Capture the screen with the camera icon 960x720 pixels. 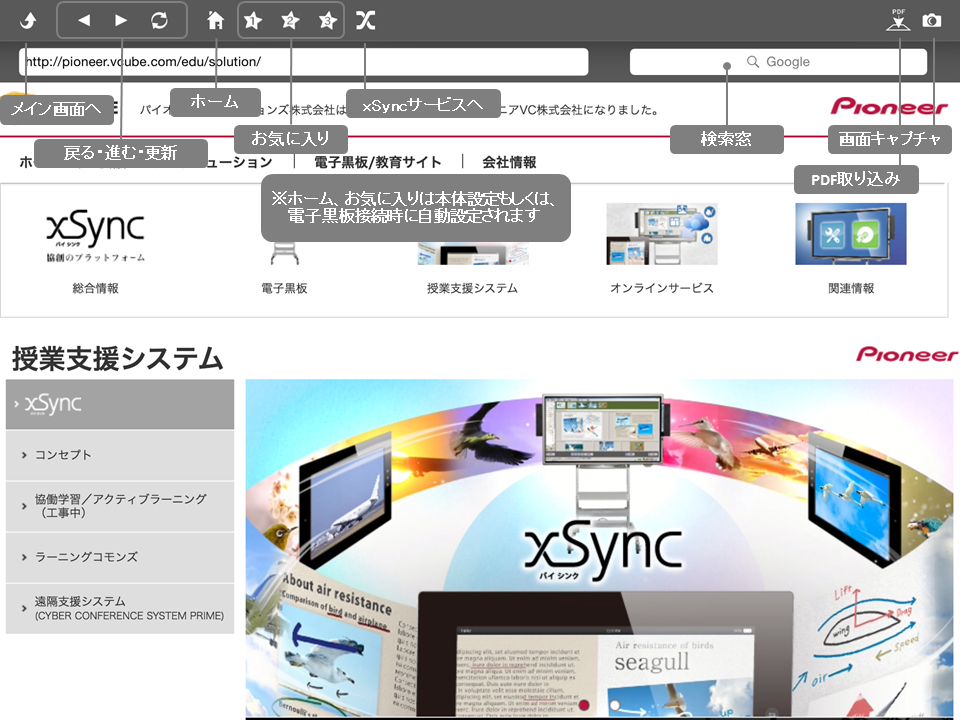point(932,20)
